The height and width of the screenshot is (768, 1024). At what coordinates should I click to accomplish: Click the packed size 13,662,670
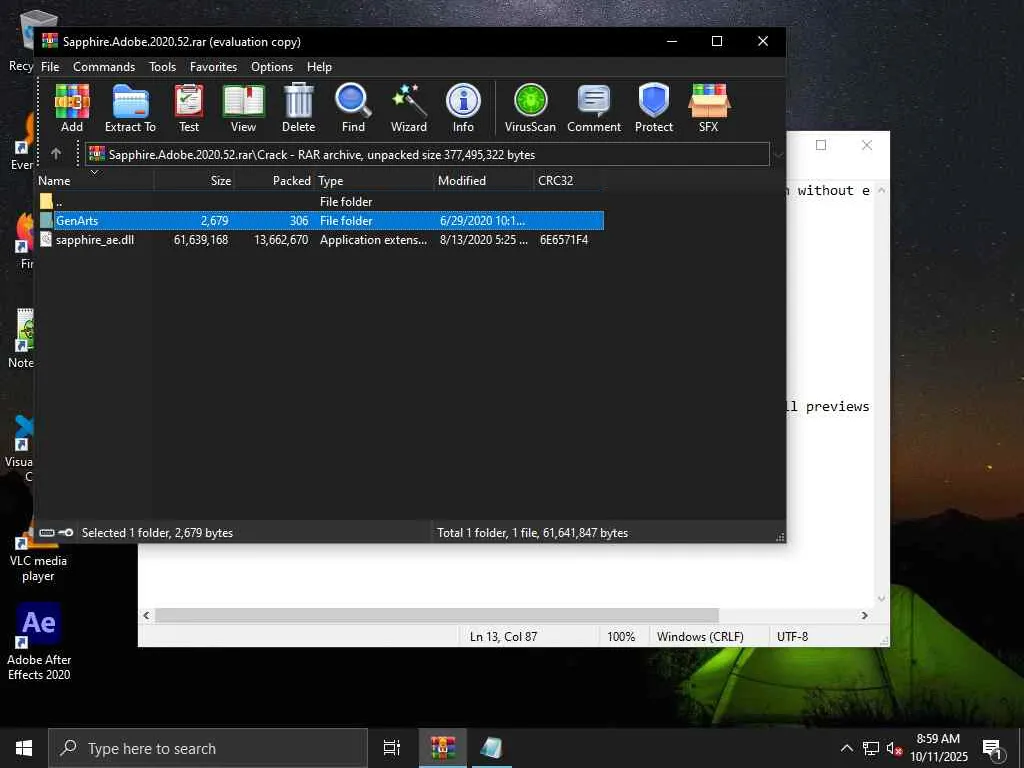coord(281,240)
